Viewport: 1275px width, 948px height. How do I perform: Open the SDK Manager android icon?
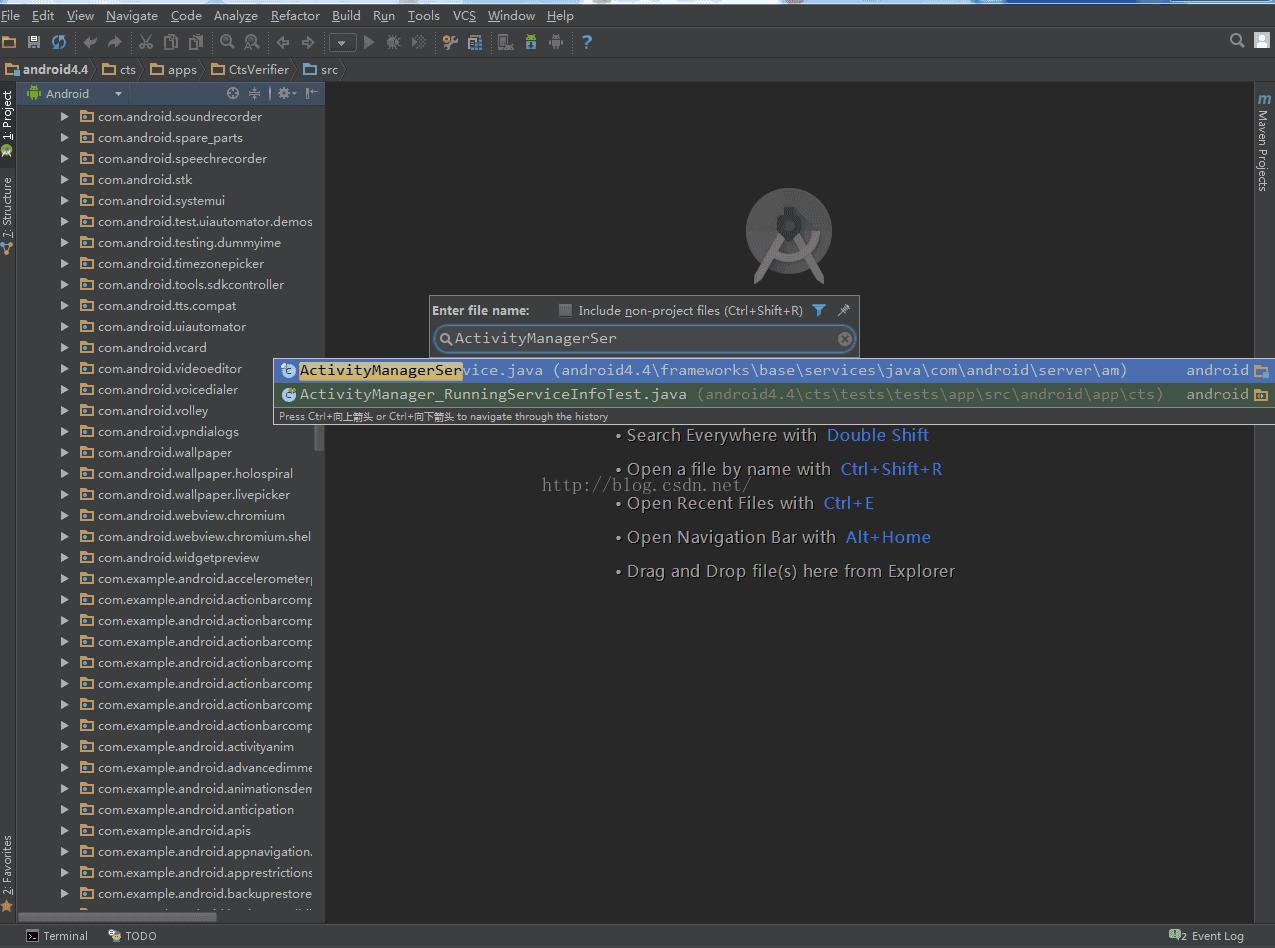click(530, 42)
